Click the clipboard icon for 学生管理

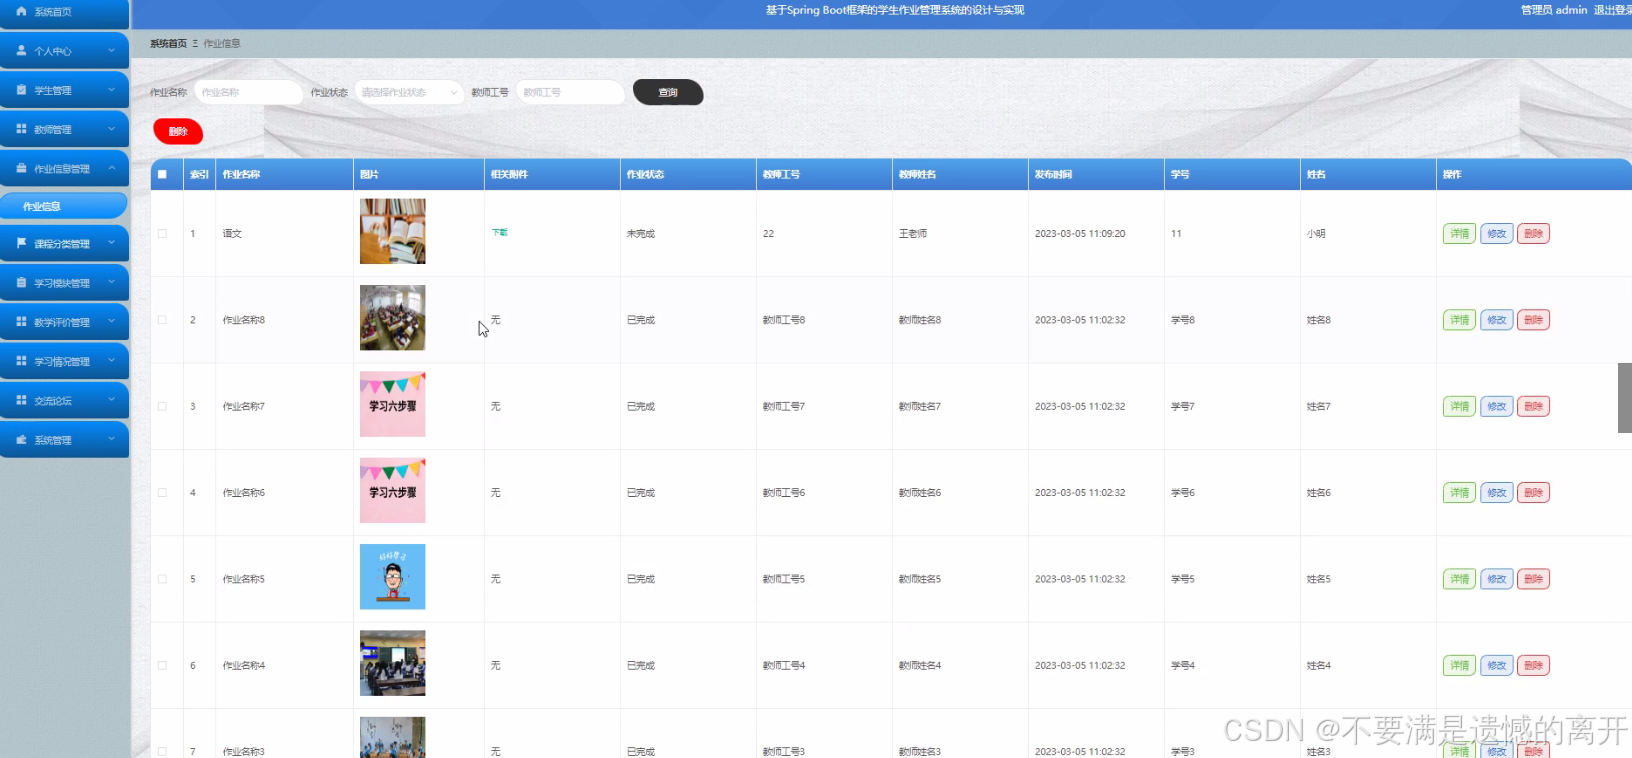(x=21, y=90)
